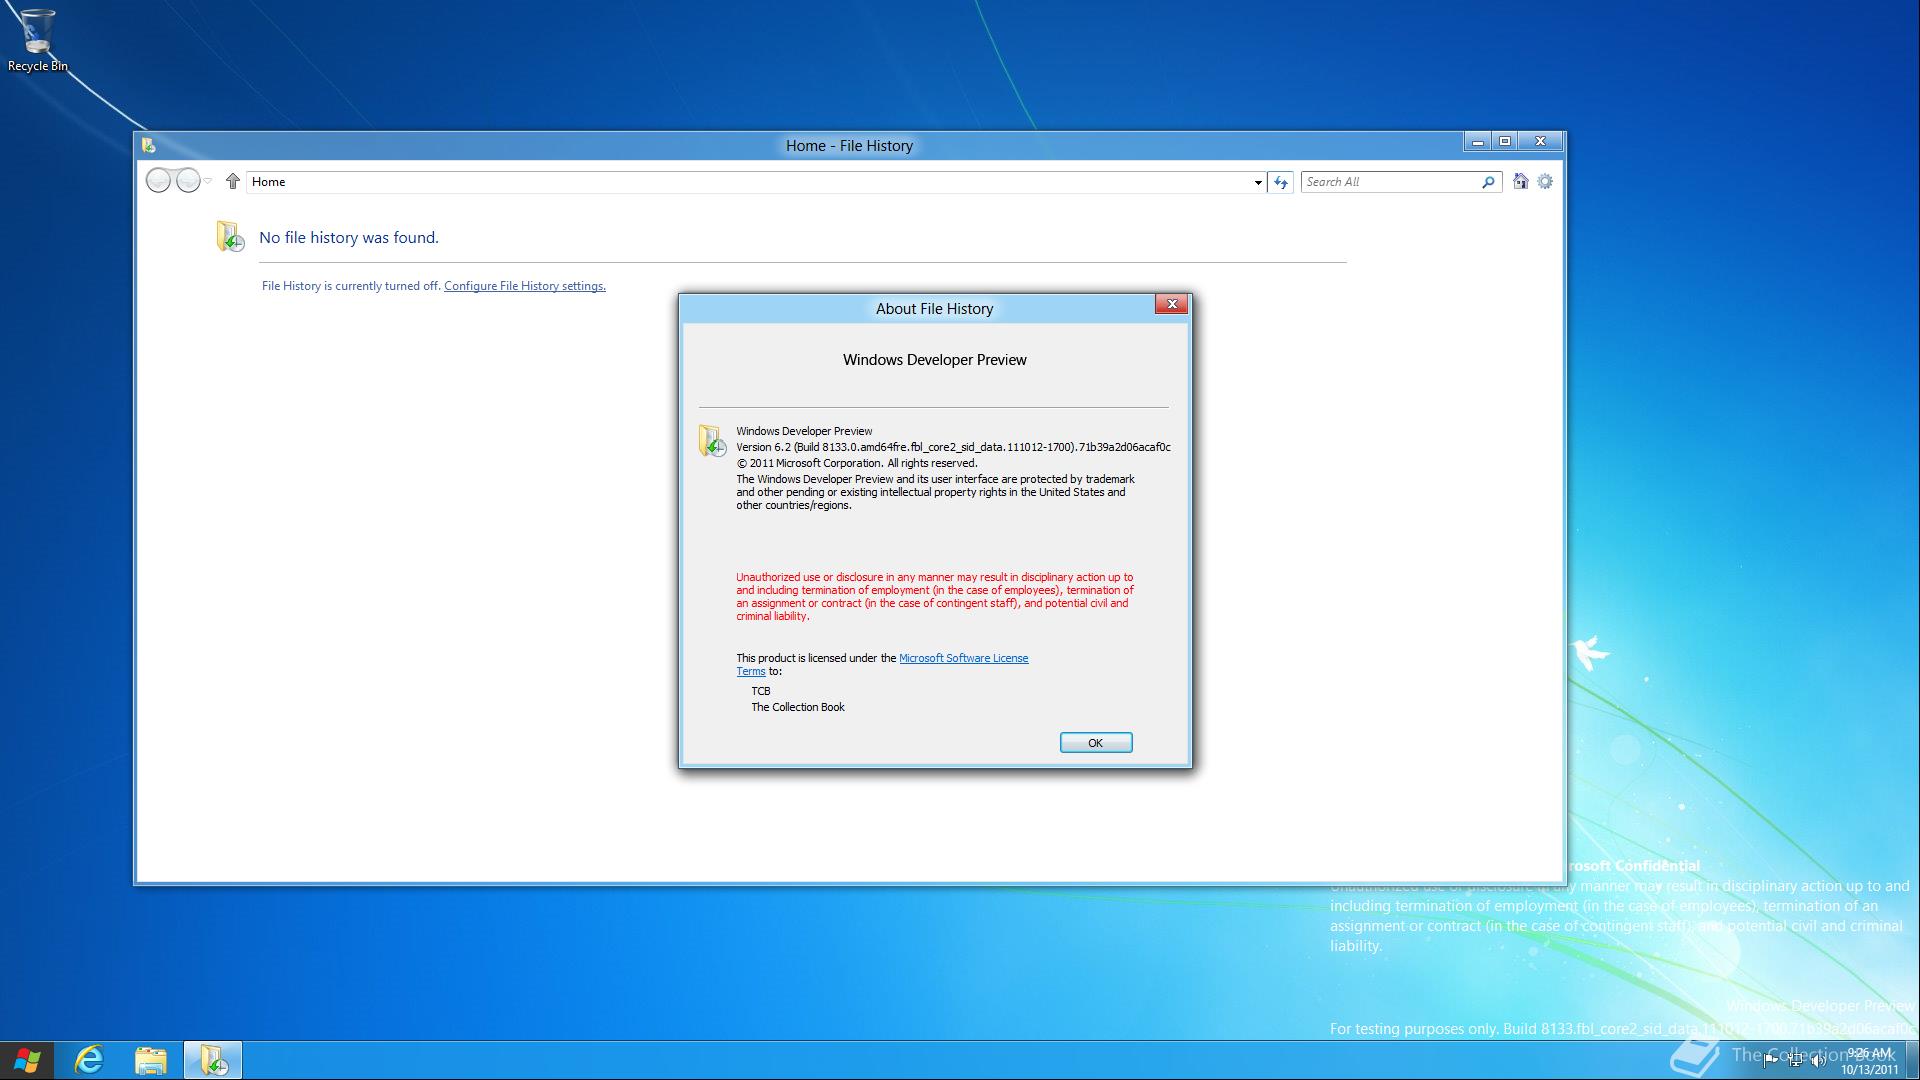Image resolution: width=1920 pixels, height=1080 pixels.
Task: Close the About File History dialog
Action: coord(1172,304)
